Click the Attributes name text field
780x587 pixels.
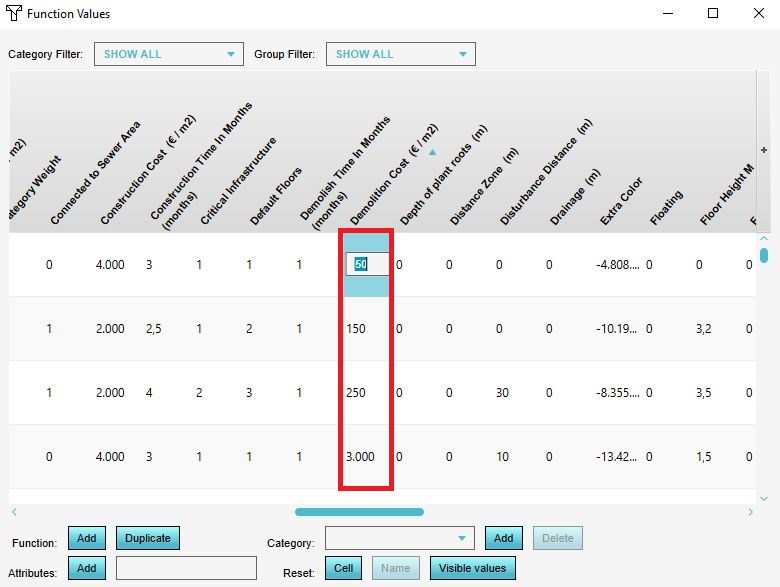pyautogui.click(x=186, y=569)
